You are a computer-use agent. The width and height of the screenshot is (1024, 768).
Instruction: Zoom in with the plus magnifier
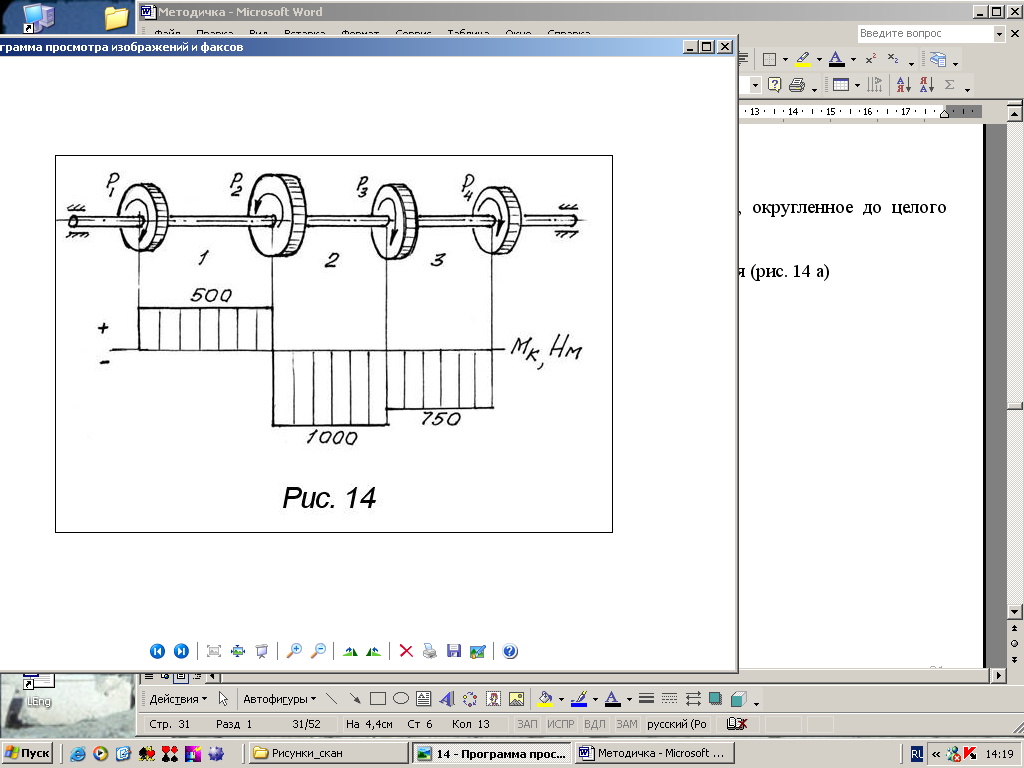[294, 651]
